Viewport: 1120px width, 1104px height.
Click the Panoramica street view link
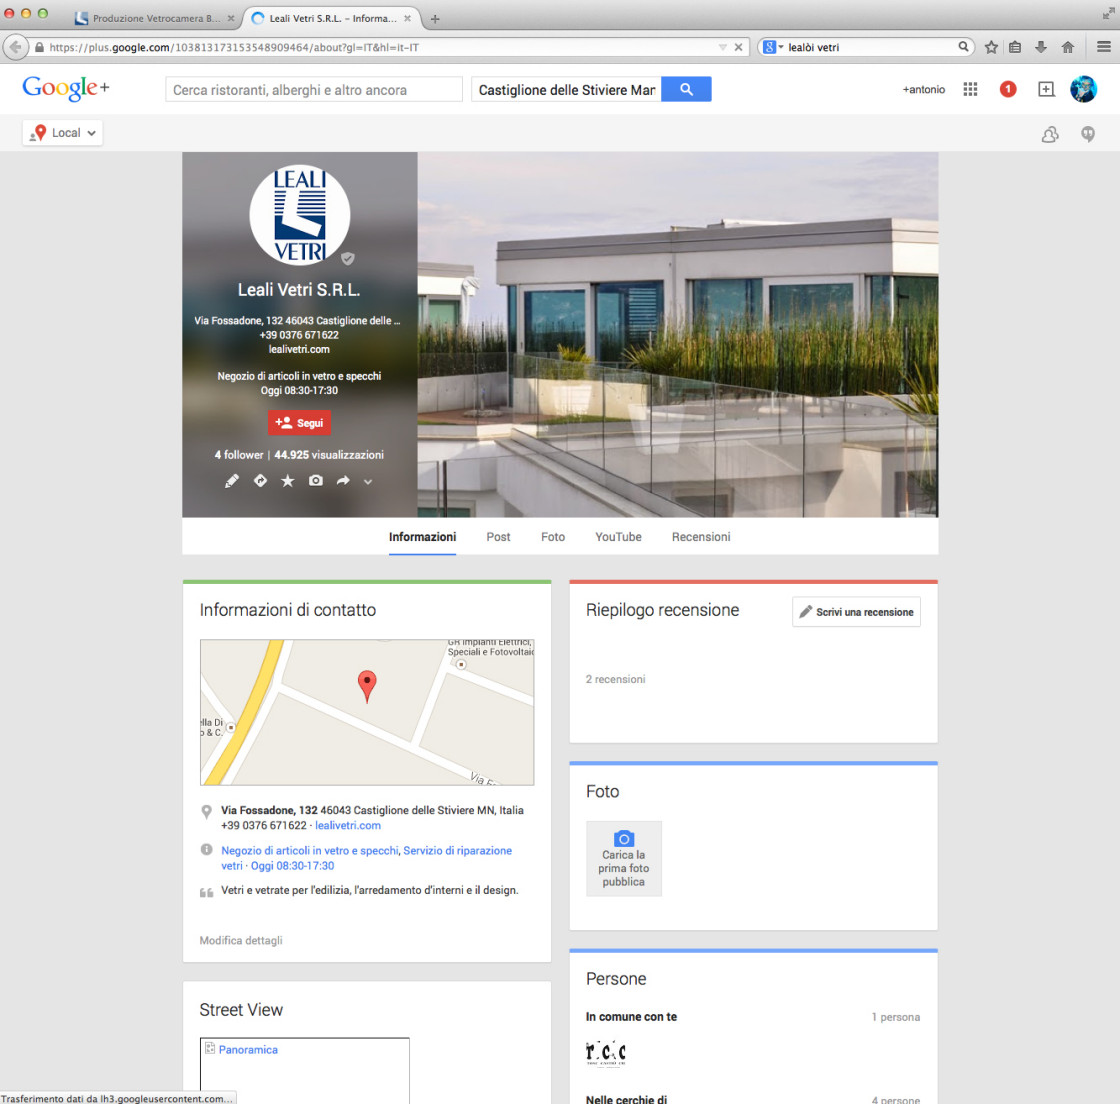tap(248, 1050)
